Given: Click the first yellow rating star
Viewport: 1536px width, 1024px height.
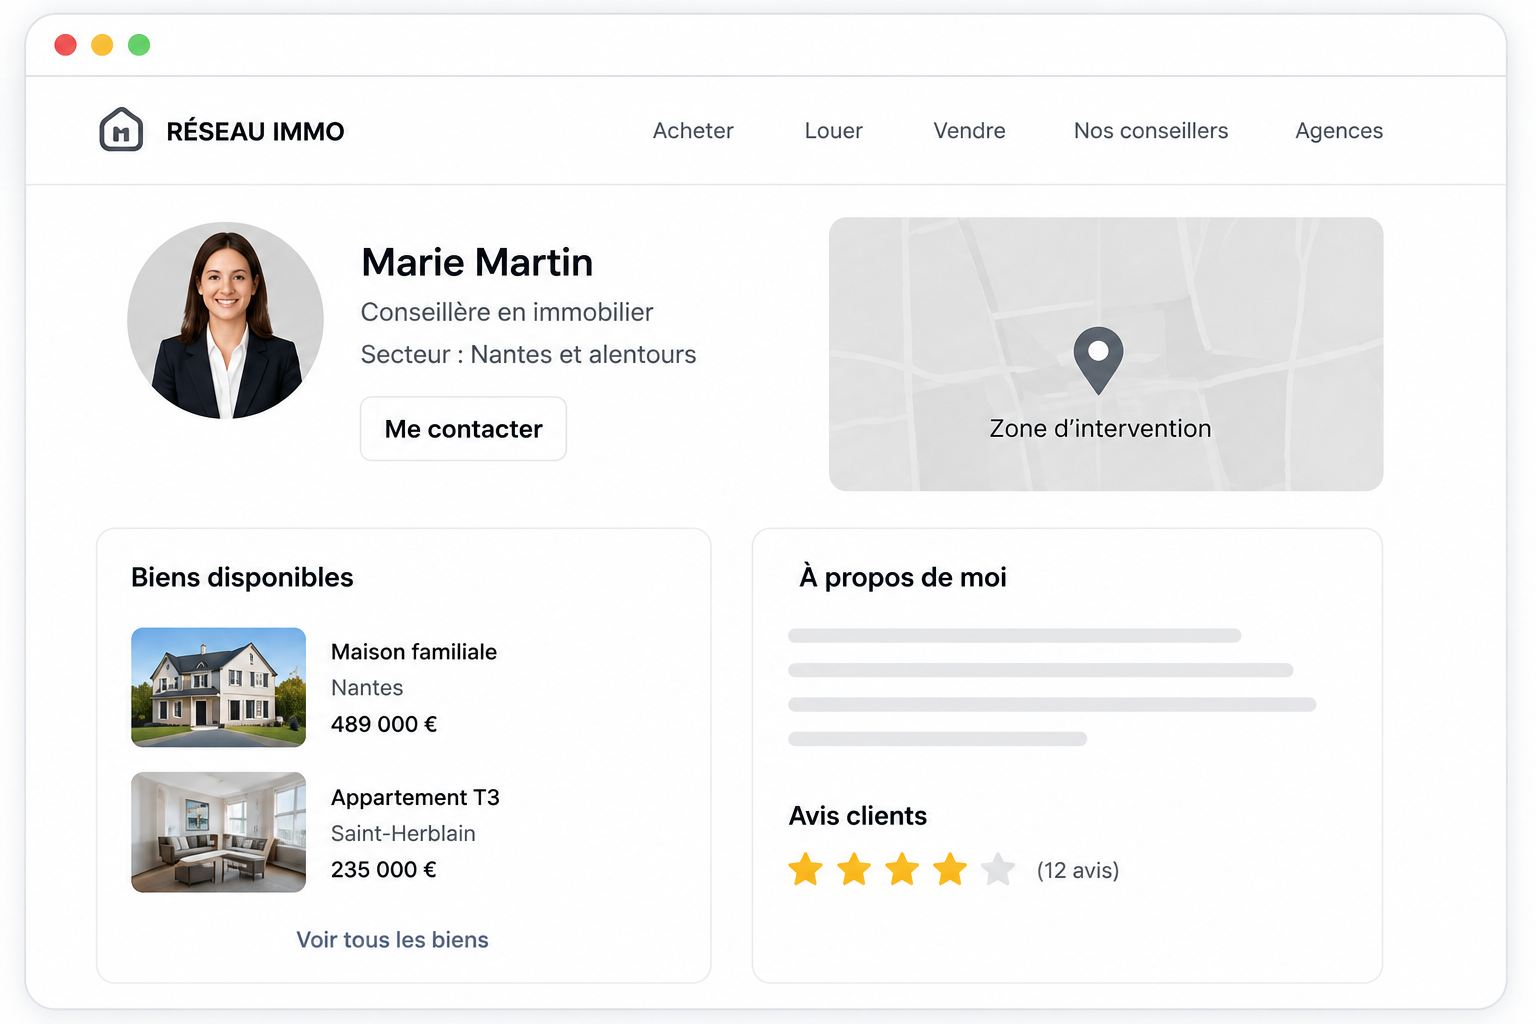Looking at the screenshot, I should [x=805, y=869].
